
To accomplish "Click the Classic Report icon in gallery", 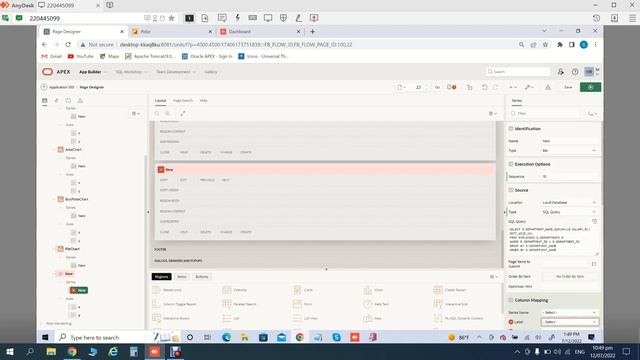I will 438,290.
